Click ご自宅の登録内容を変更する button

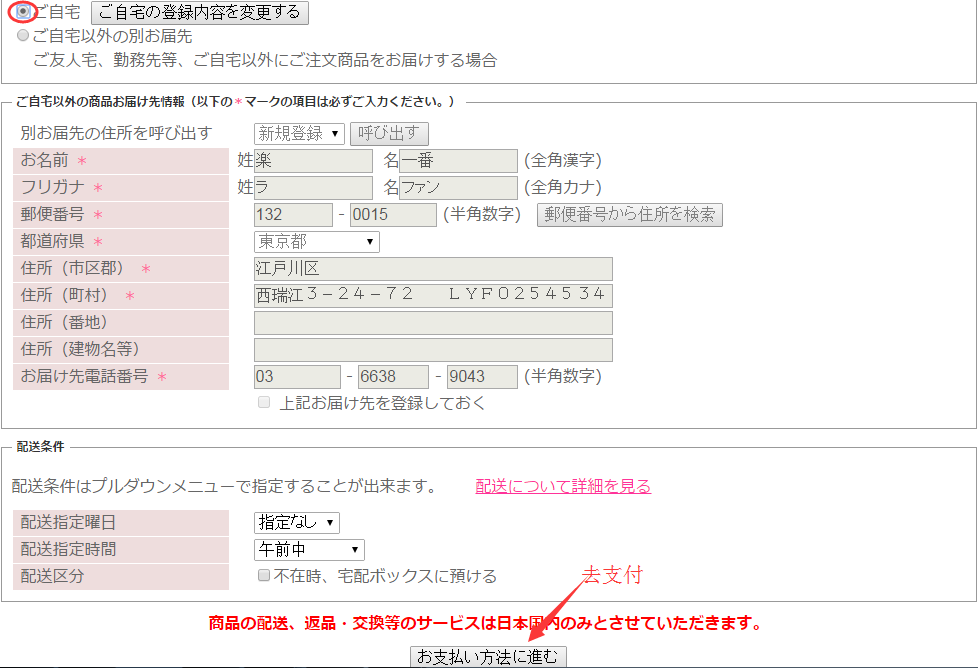pyautogui.click(x=200, y=13)
